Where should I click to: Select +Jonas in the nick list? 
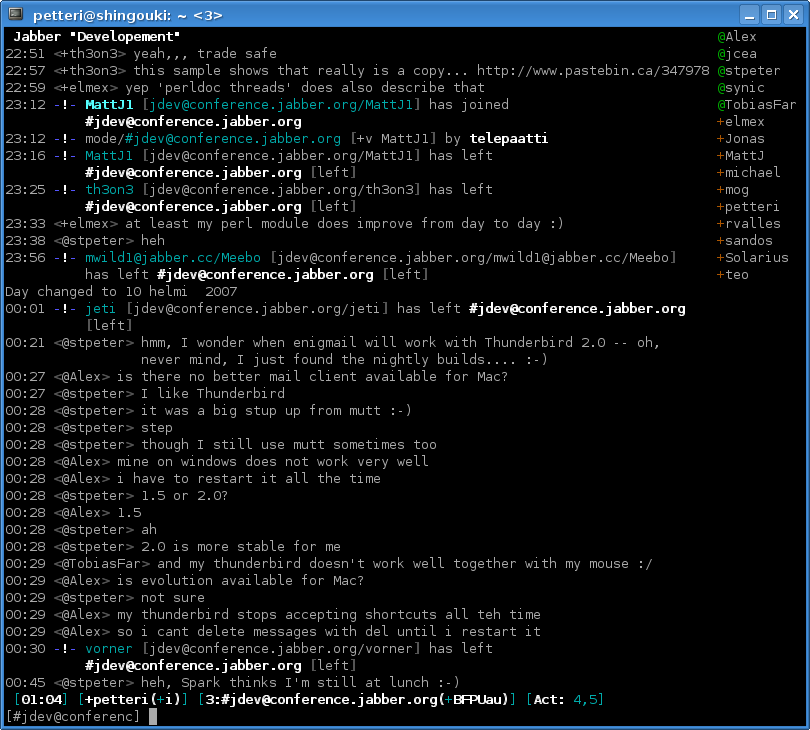click(741, 139)
